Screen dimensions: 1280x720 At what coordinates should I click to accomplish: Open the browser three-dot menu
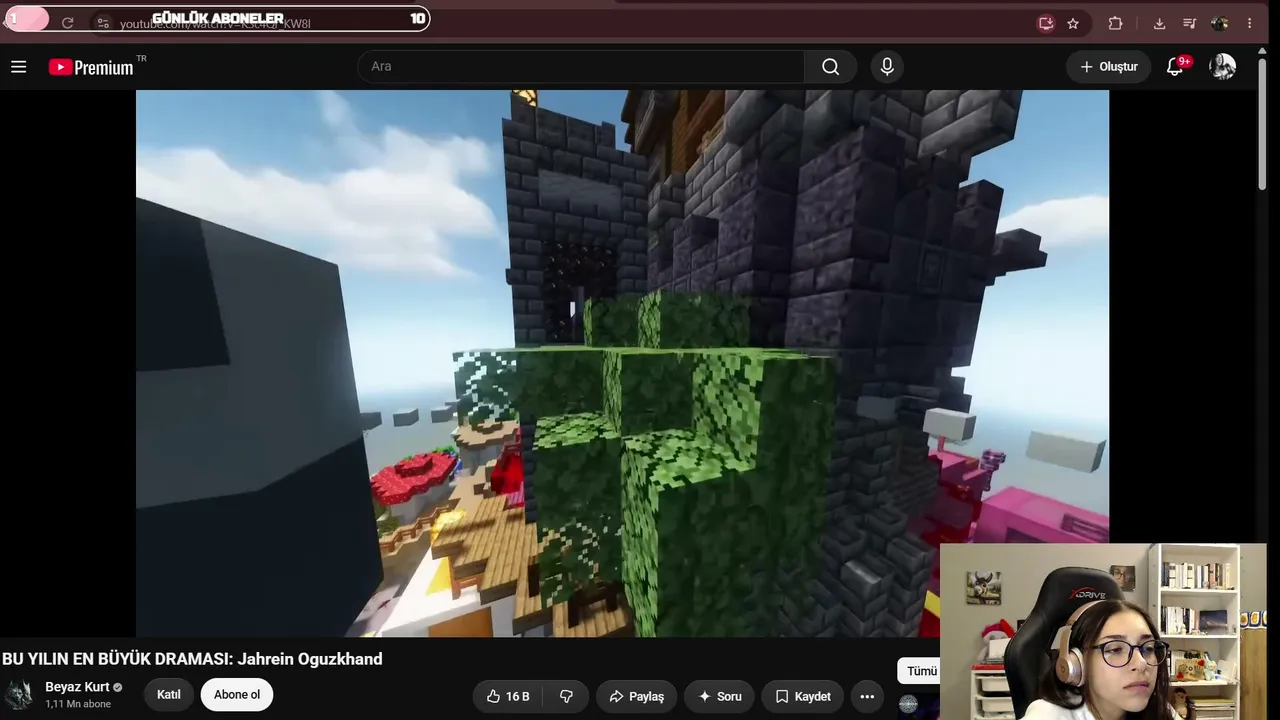tap(1249, 23)
